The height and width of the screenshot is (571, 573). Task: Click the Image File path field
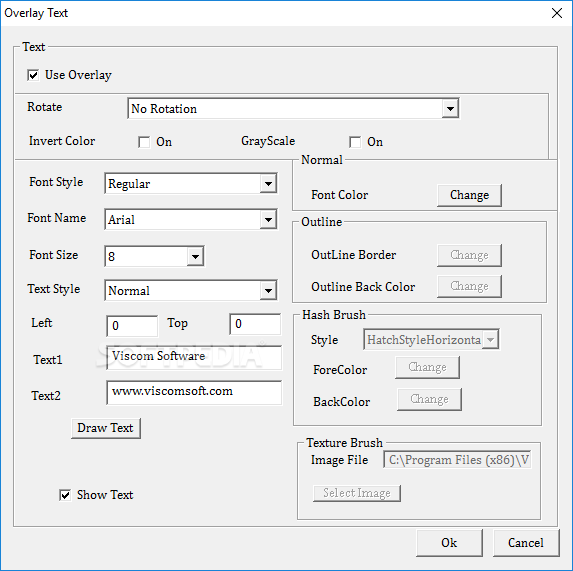pos(457,460)
